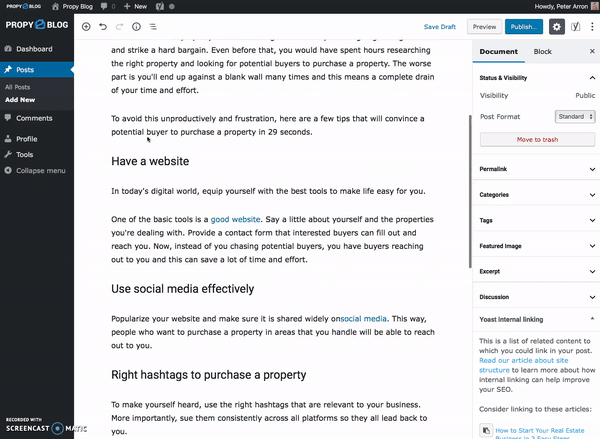The image size is (600, 439).
Task: Close the document settings sidebar
Action: pyautogui.click(x=590, y=51)
